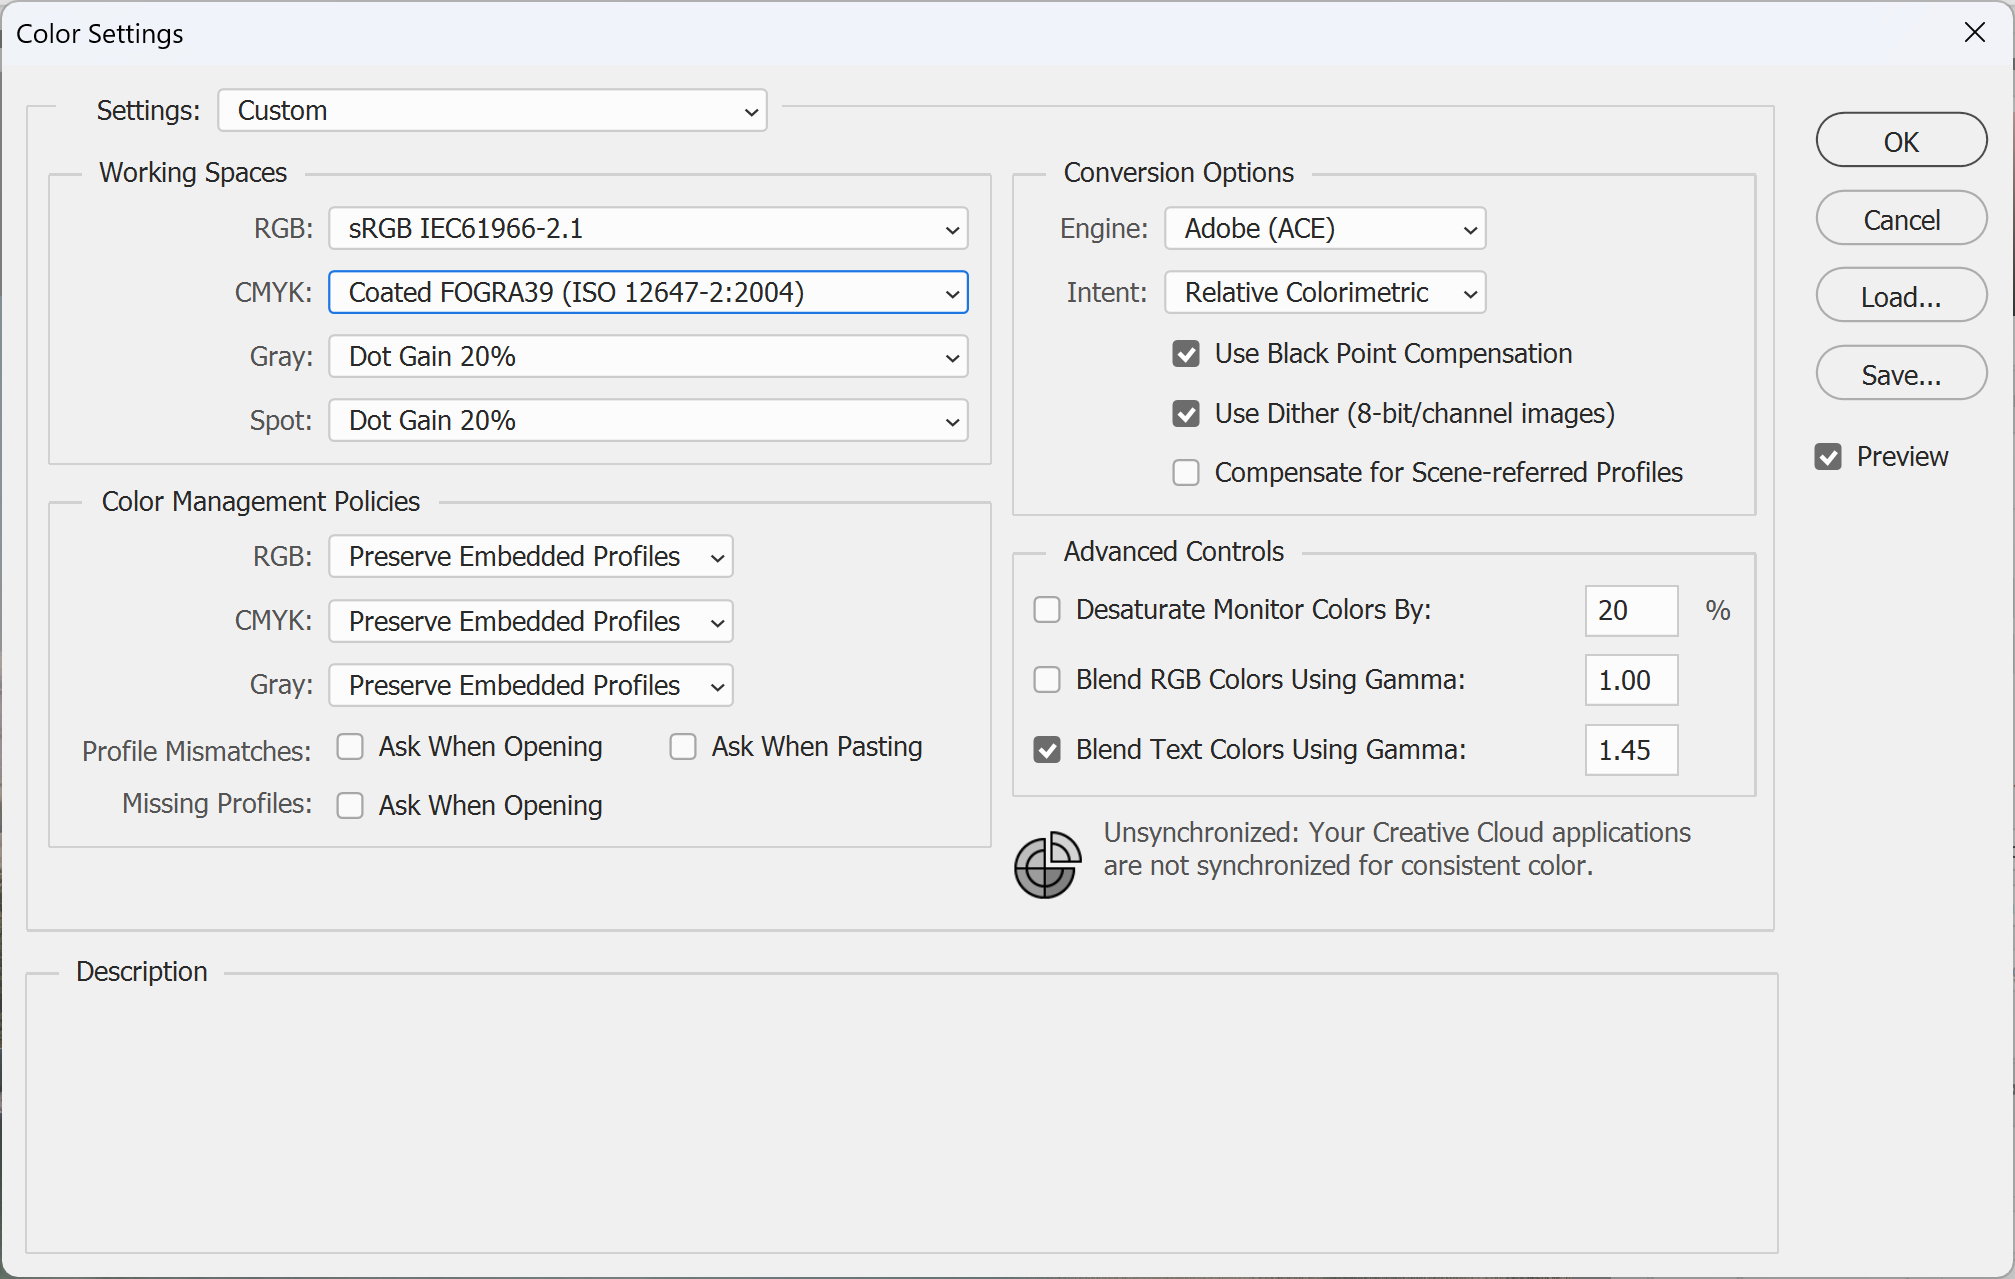
Task: Open the conversion Engine dropdown
Action: coord(1325,229)
